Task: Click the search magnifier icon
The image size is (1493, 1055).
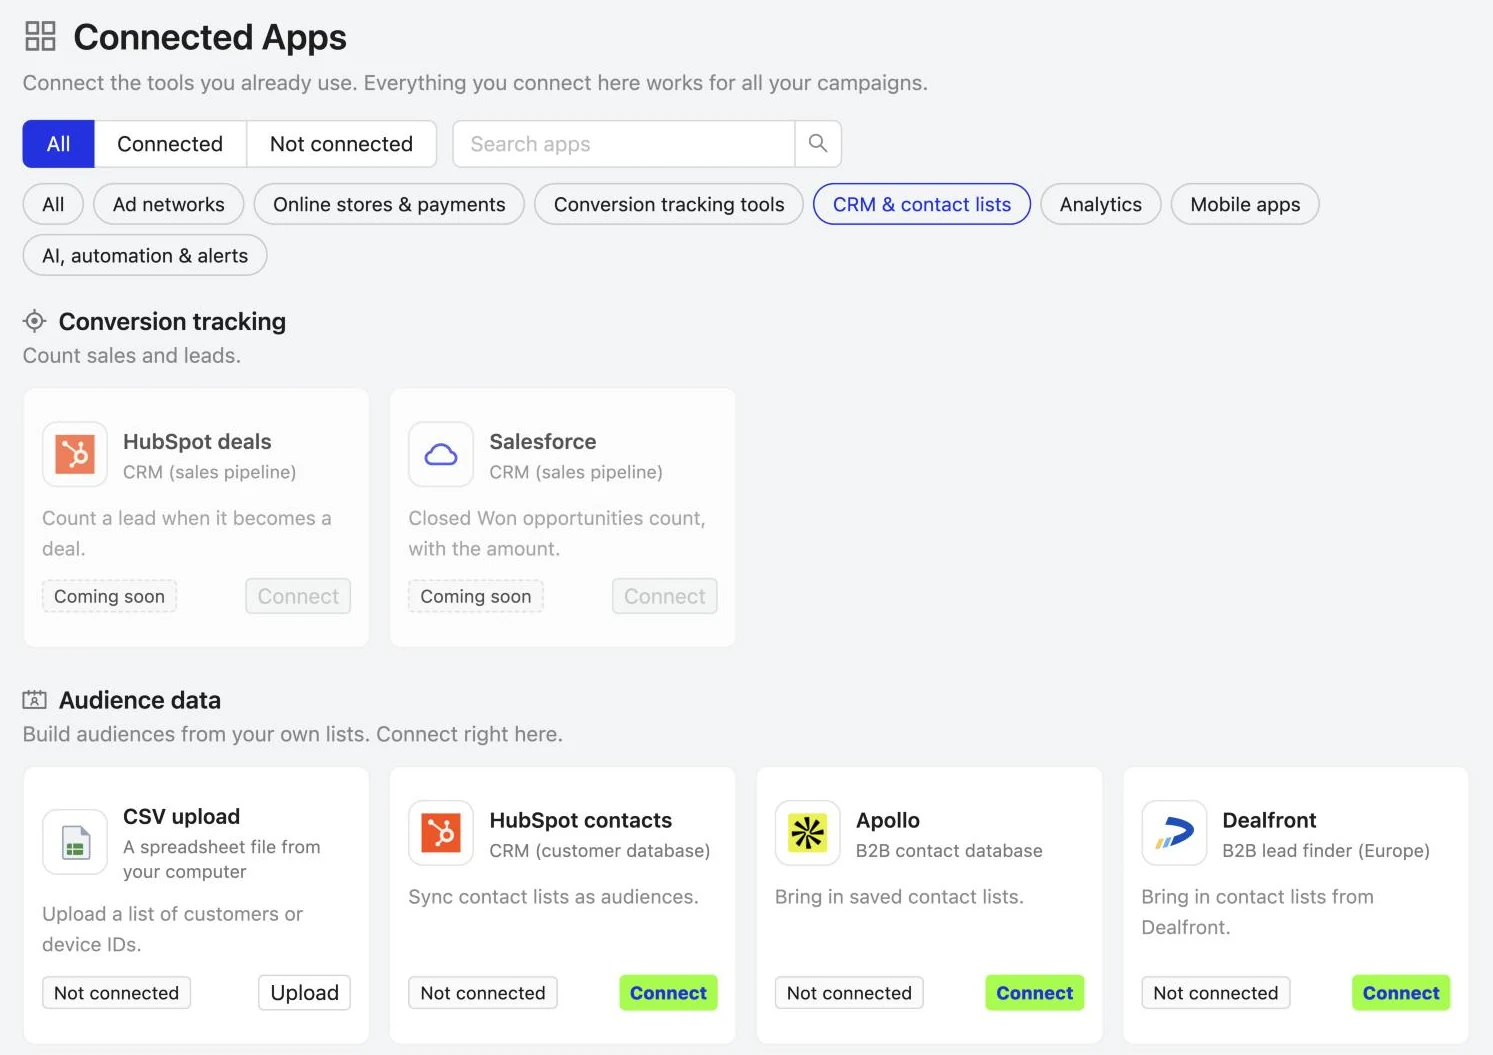Action: (818, 144)
